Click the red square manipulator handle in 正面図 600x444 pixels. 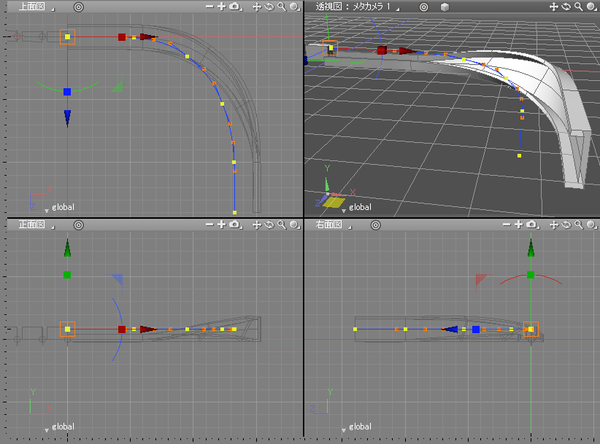pos(122,330)
